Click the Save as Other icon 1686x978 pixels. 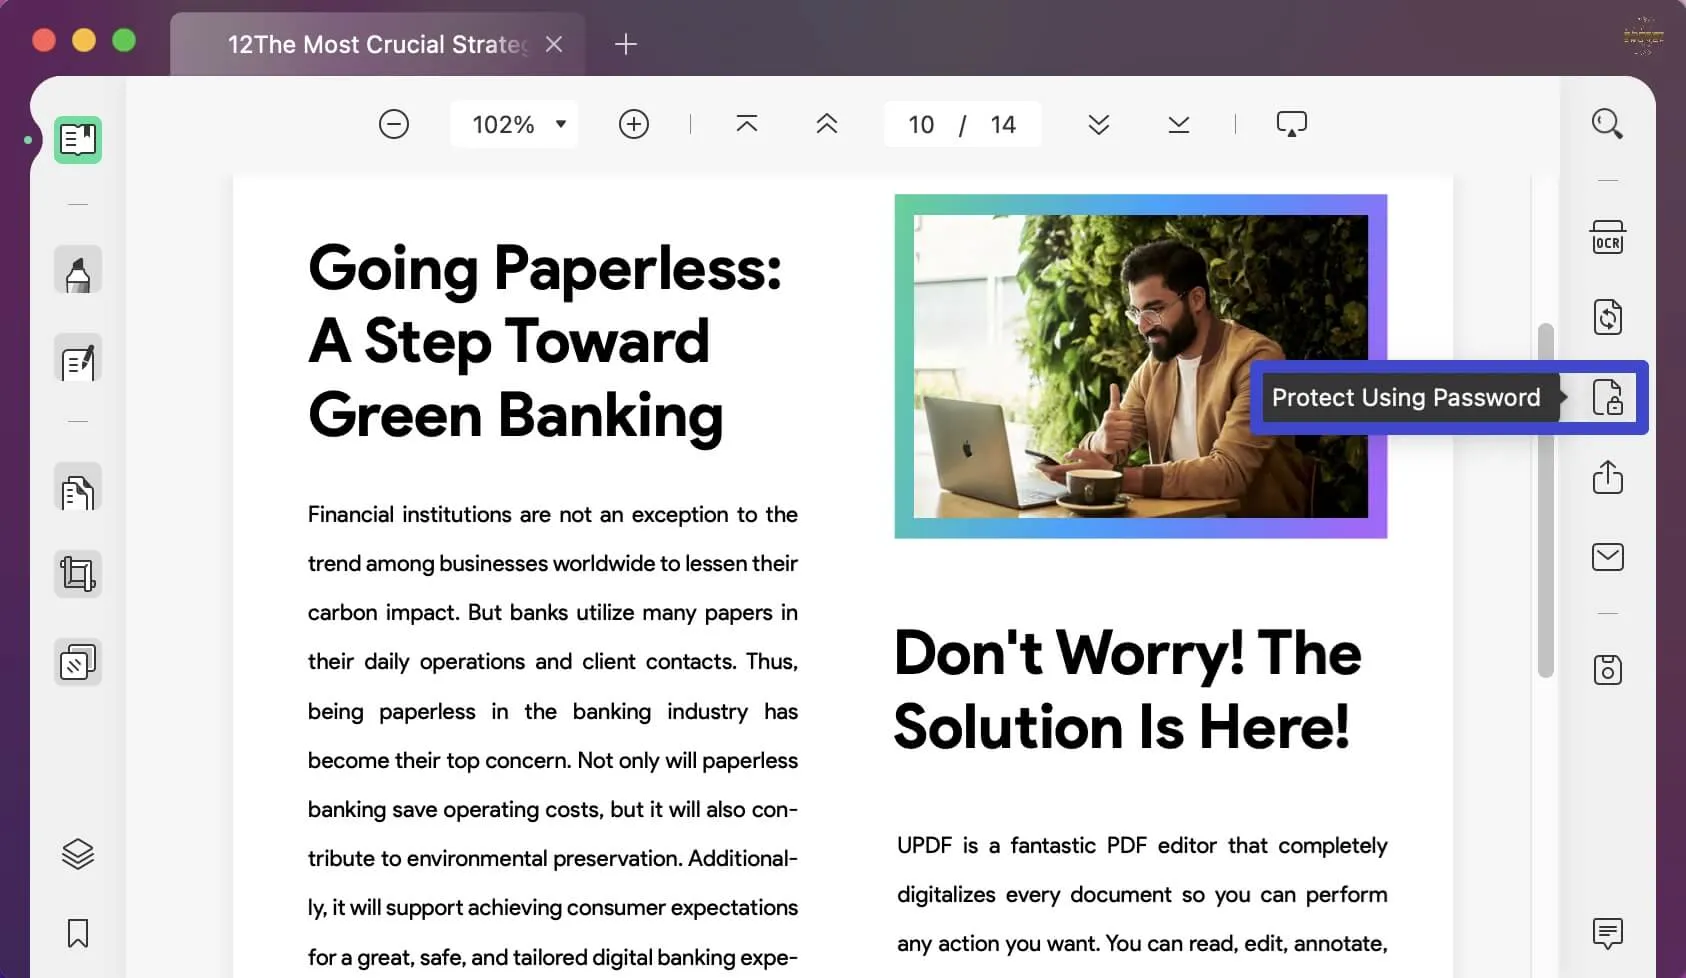(1608, 669)
